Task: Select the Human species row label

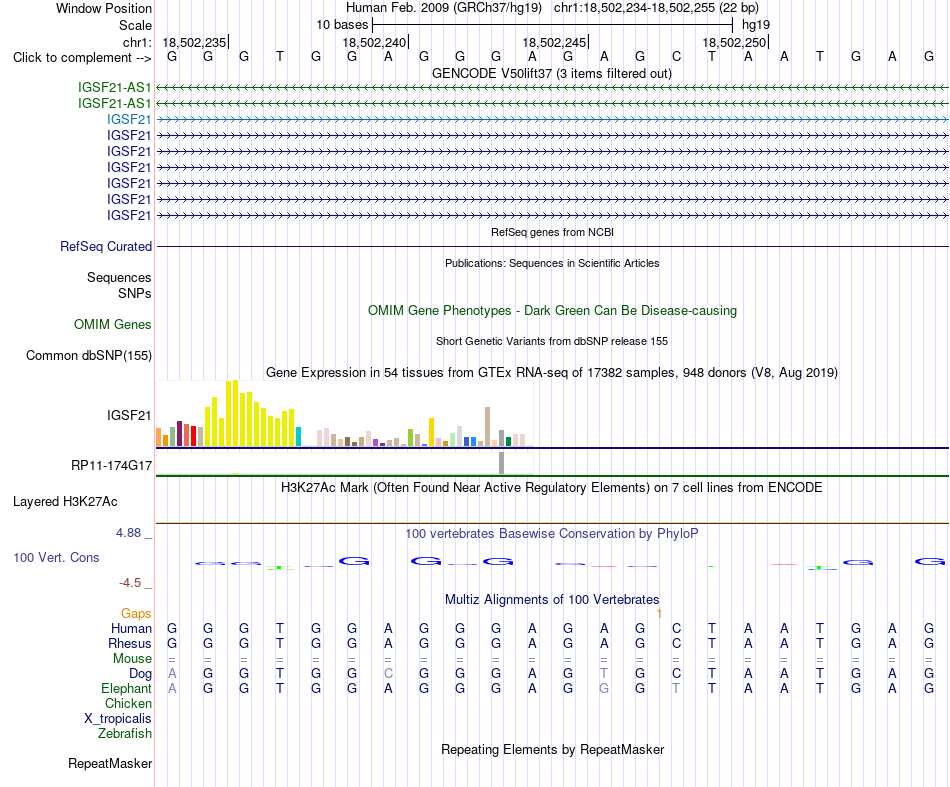Action: 131,628
